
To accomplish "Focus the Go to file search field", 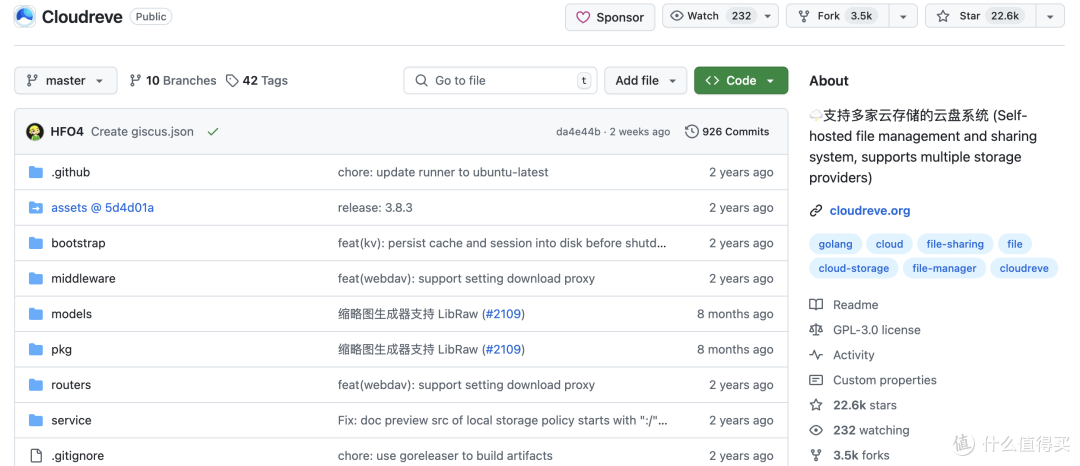I will 500,81.
